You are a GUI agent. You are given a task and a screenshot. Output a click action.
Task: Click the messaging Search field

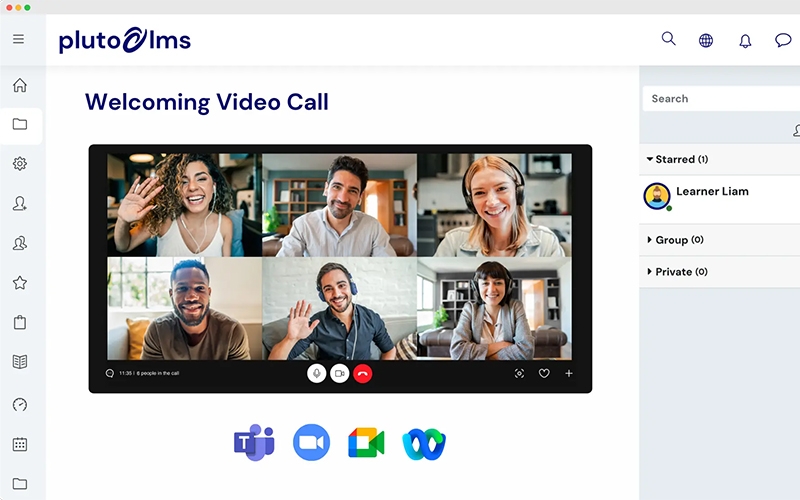[x=721, y=98]
